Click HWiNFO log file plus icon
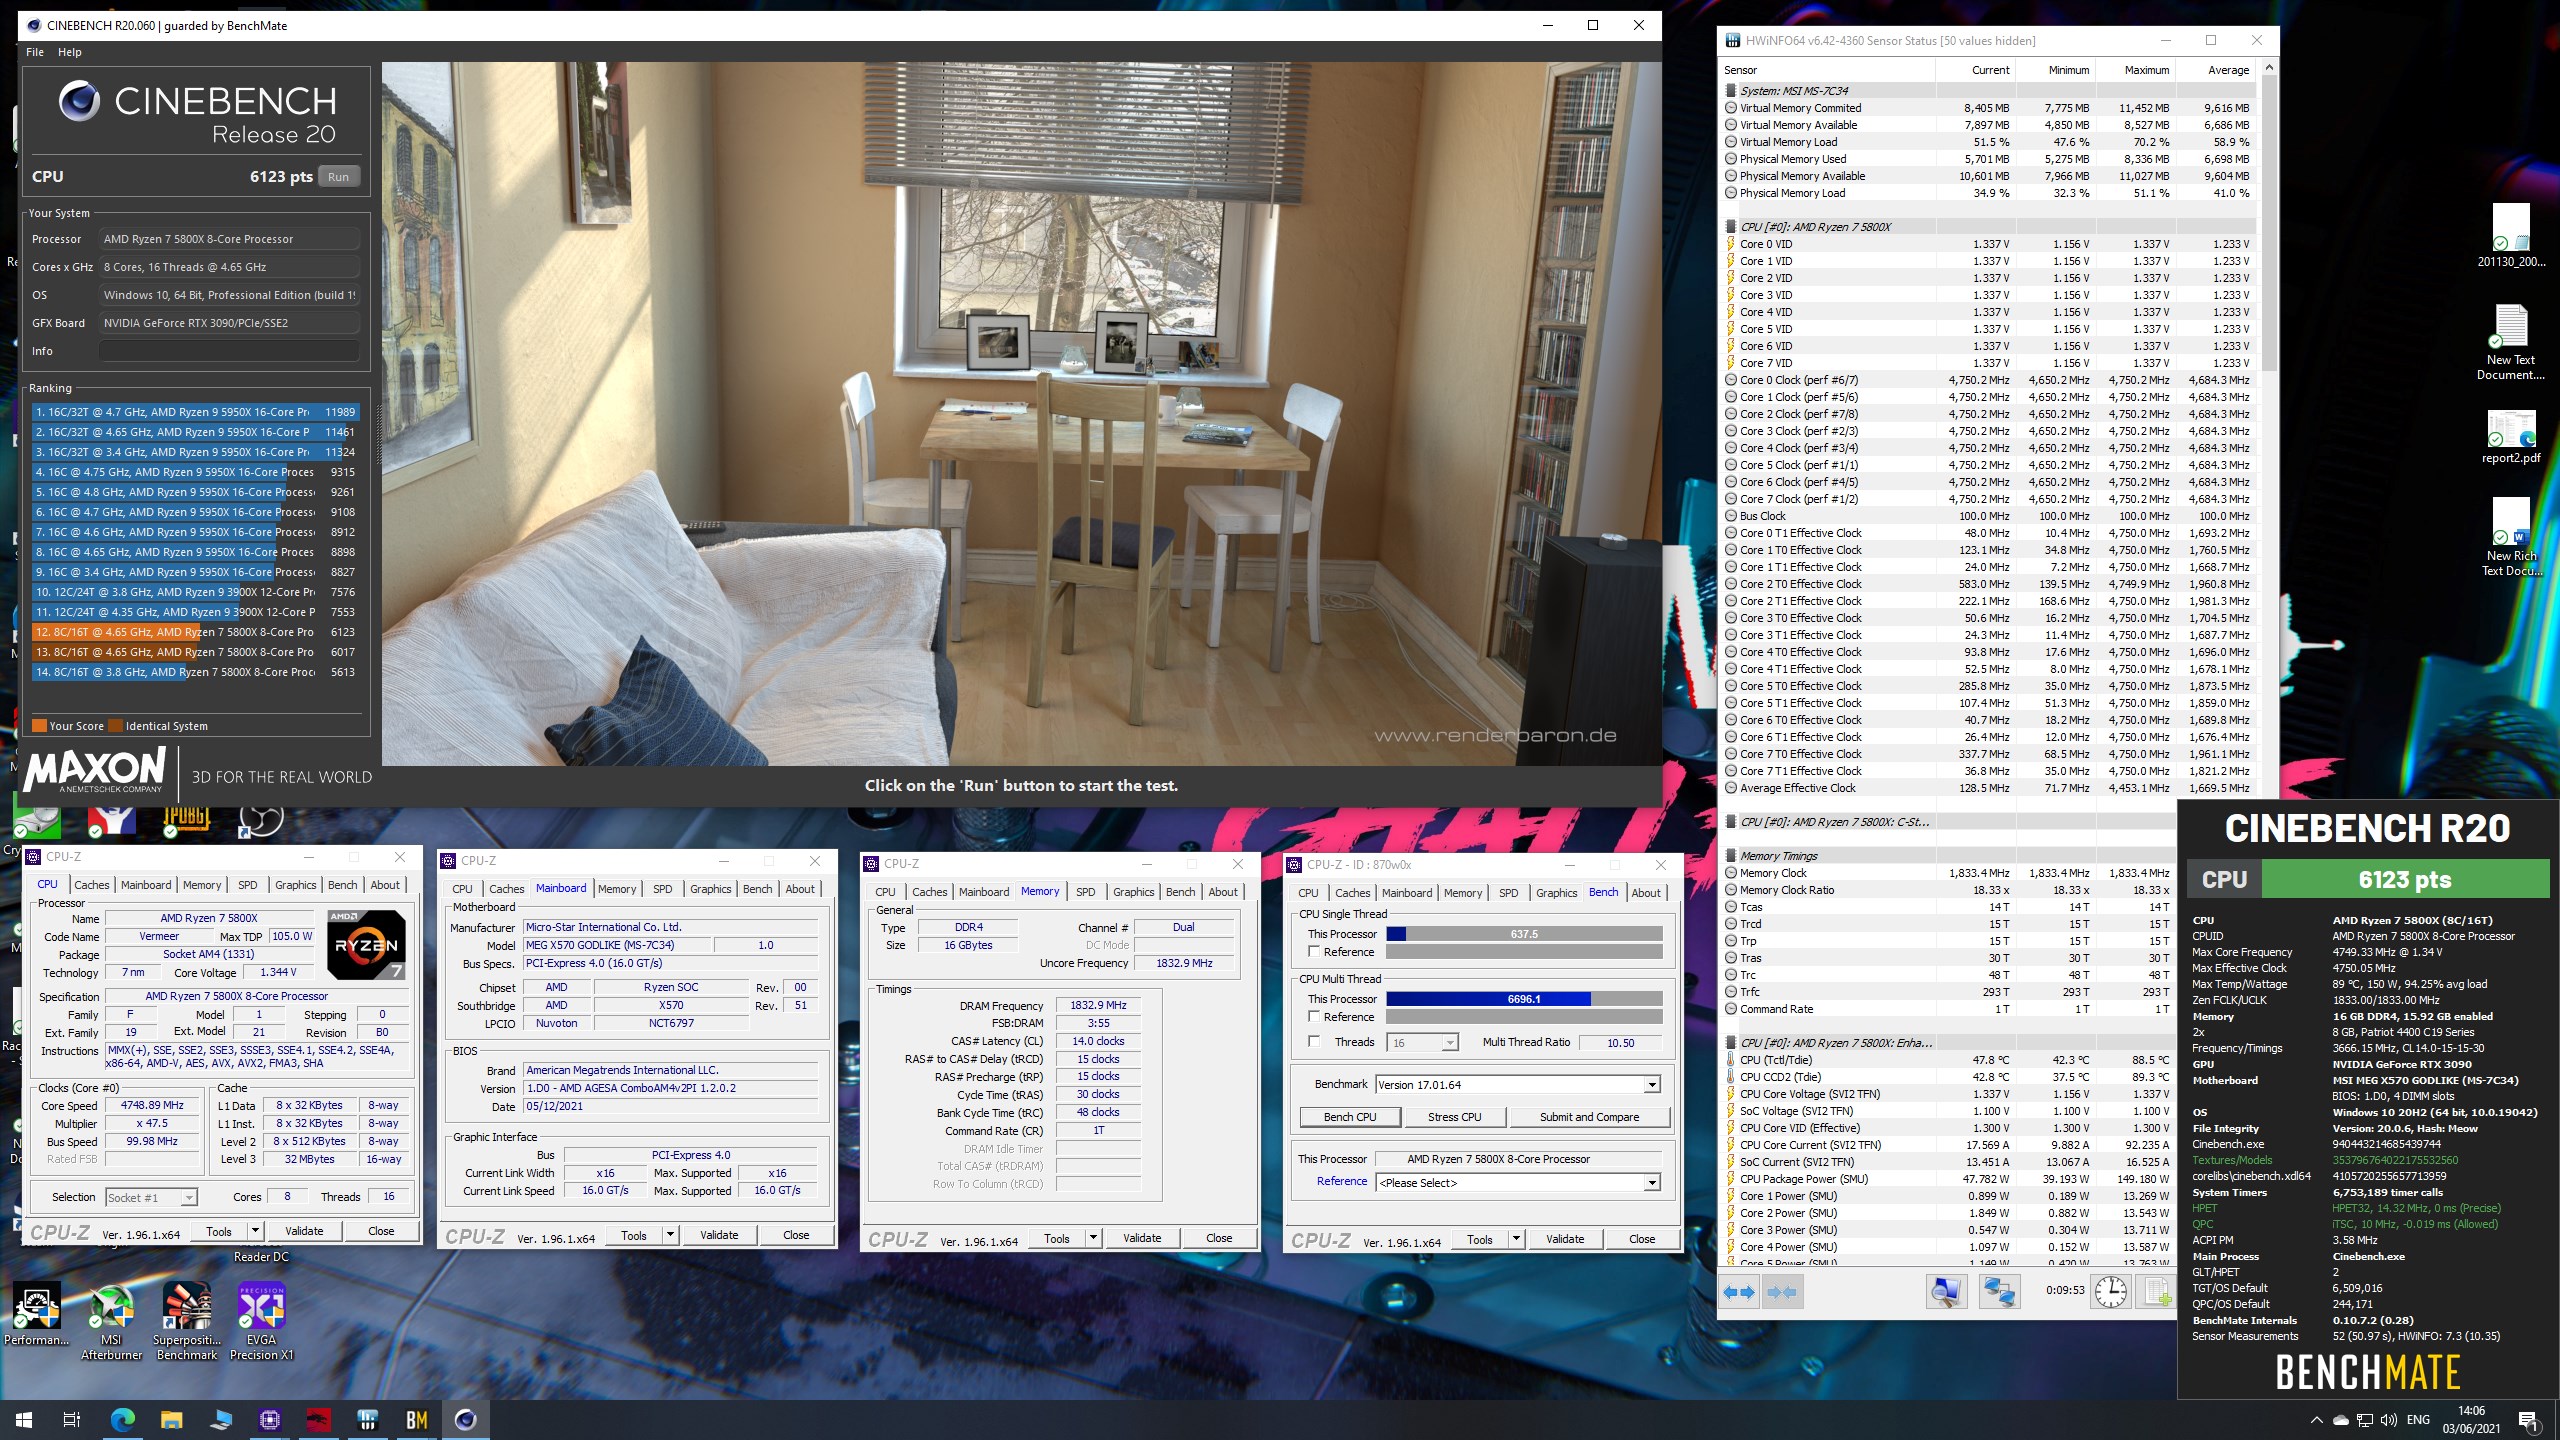 coord(2157,1292)
